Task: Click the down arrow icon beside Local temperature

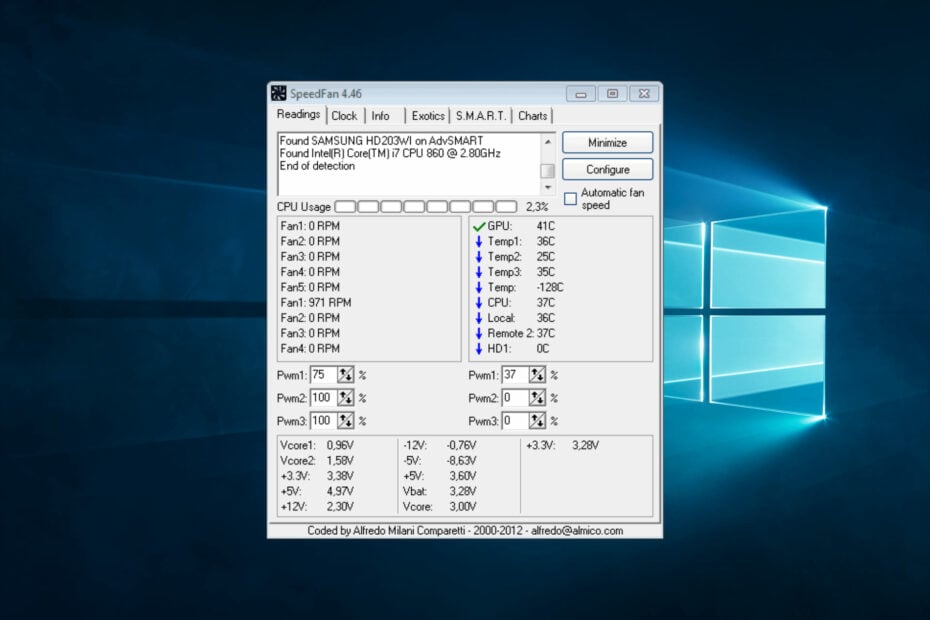Action: (479, 318)
